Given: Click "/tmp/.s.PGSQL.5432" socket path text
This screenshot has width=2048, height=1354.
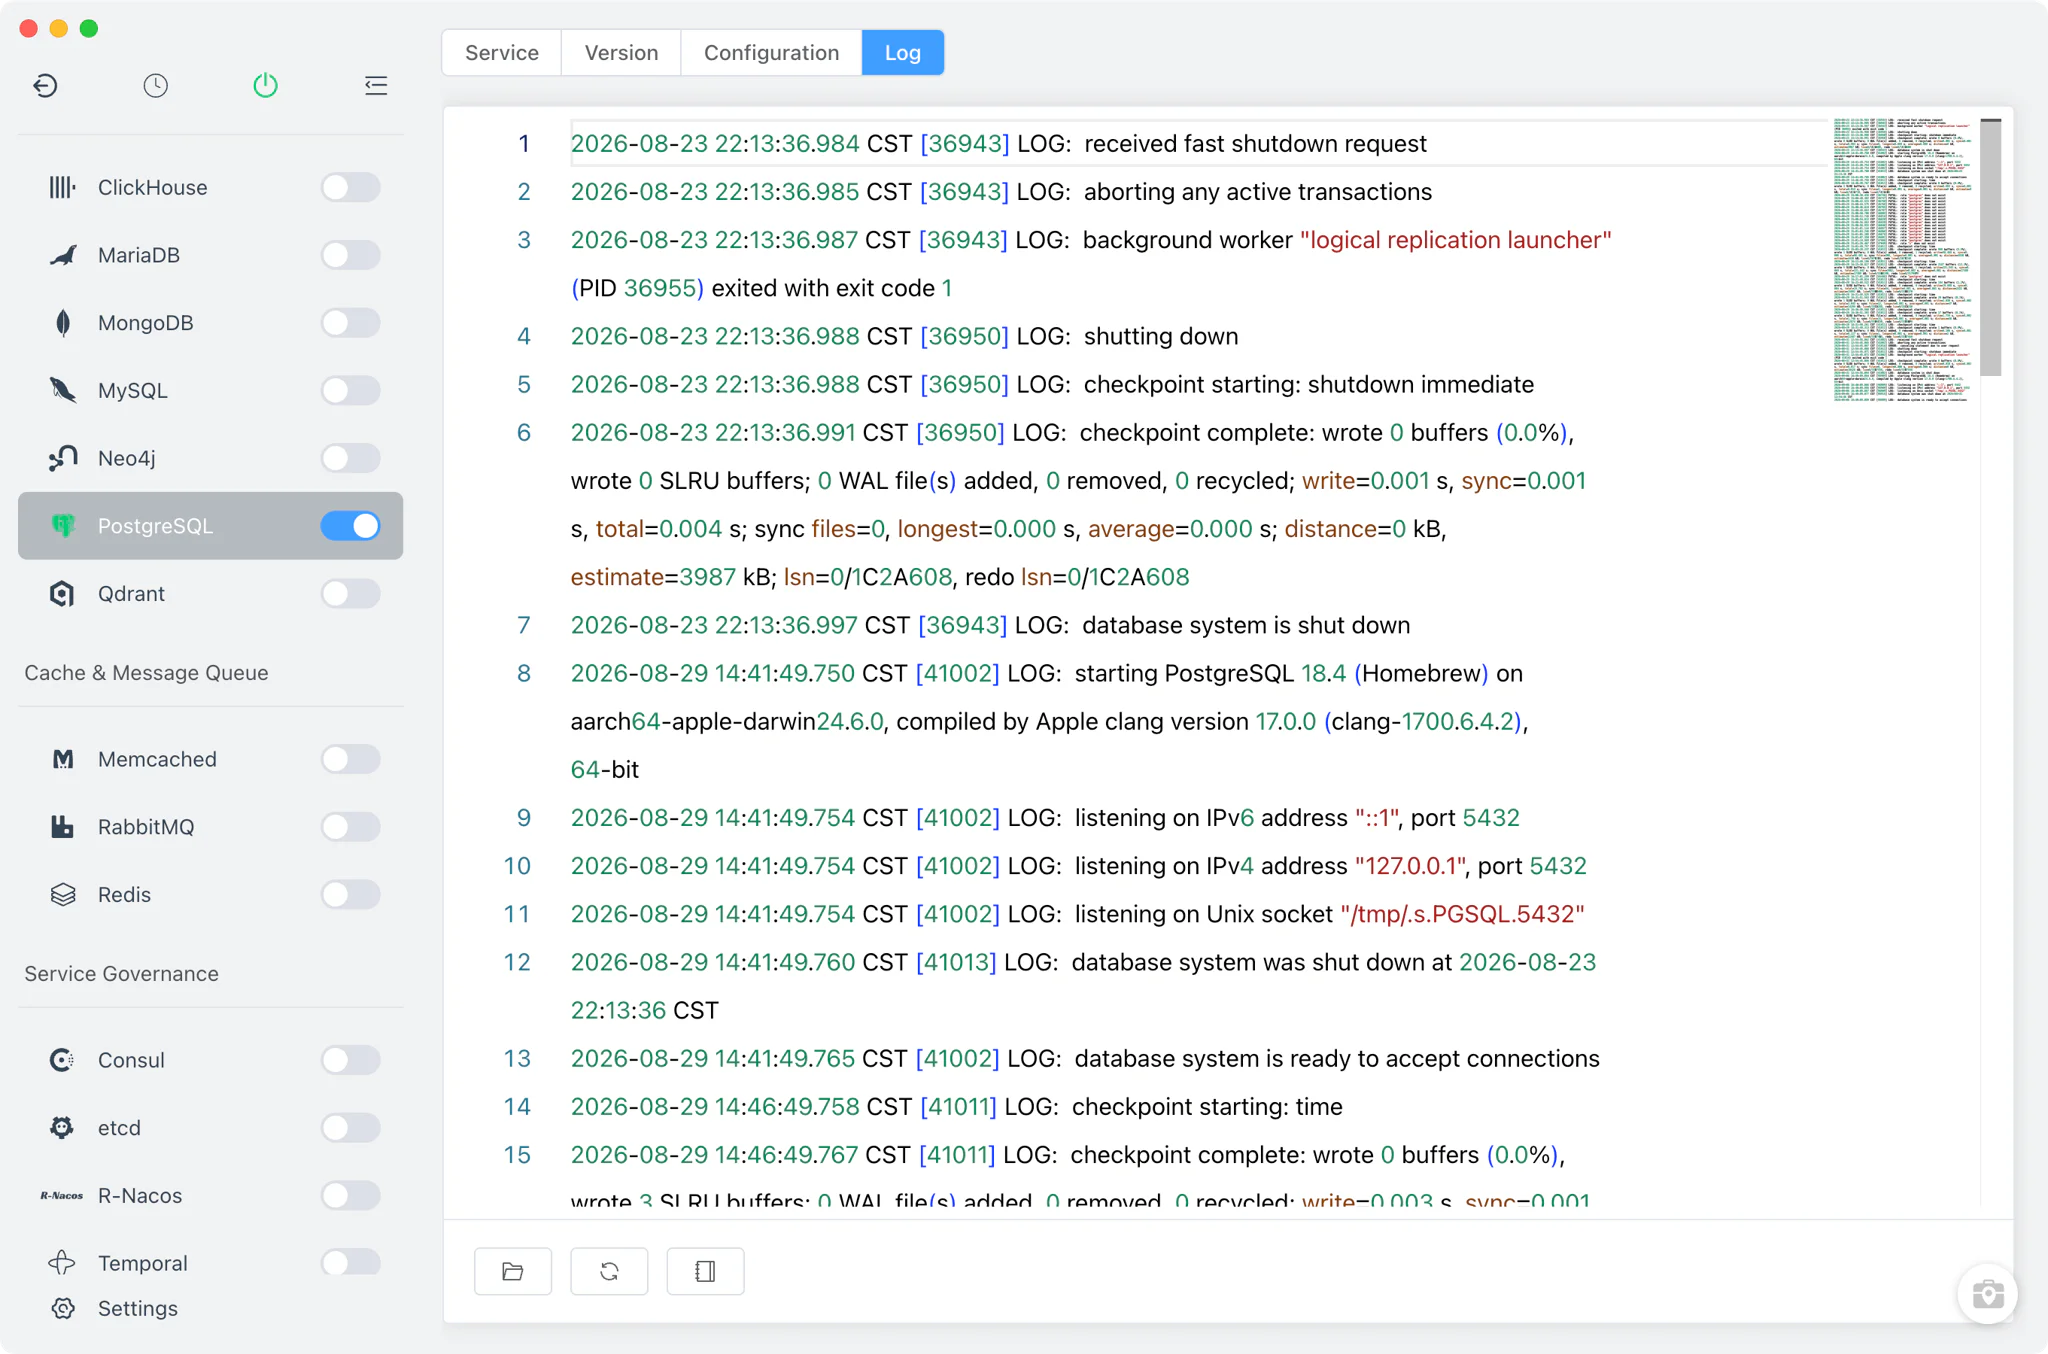Looking at the screenshot, I should tap(1462, 914).
